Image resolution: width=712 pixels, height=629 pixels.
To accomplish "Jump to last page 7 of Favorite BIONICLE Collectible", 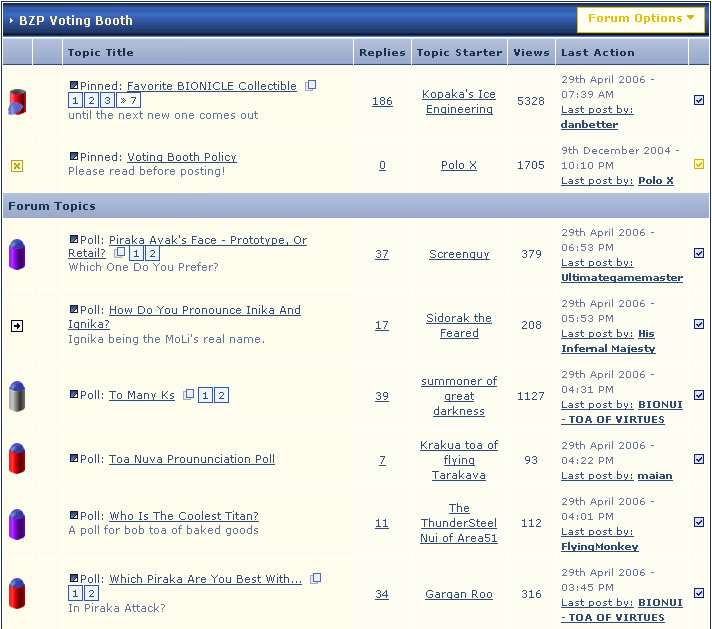I will coord(129,100).
